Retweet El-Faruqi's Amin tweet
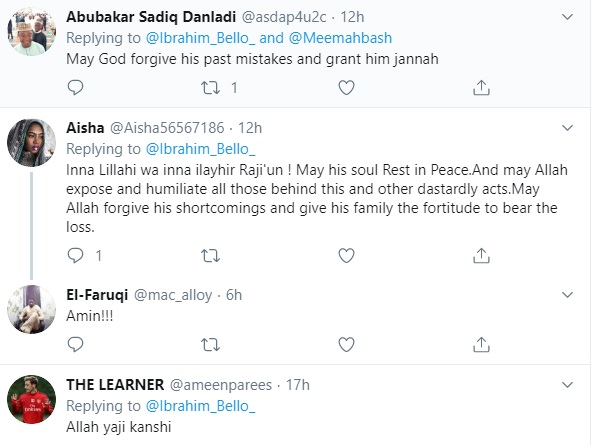604x445 pixels. coord(211,344)
